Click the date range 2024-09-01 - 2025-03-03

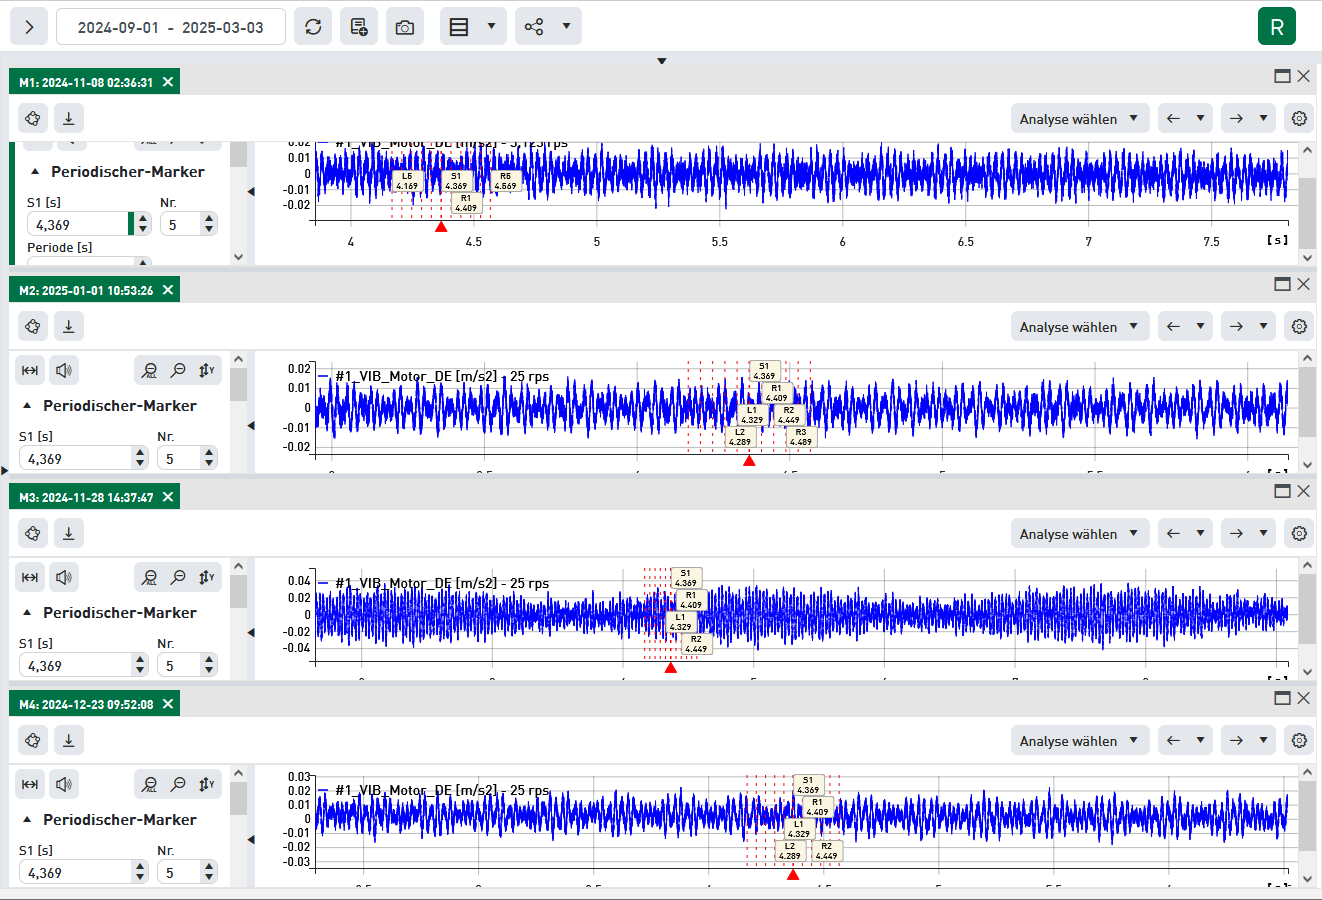click(171, 27)
